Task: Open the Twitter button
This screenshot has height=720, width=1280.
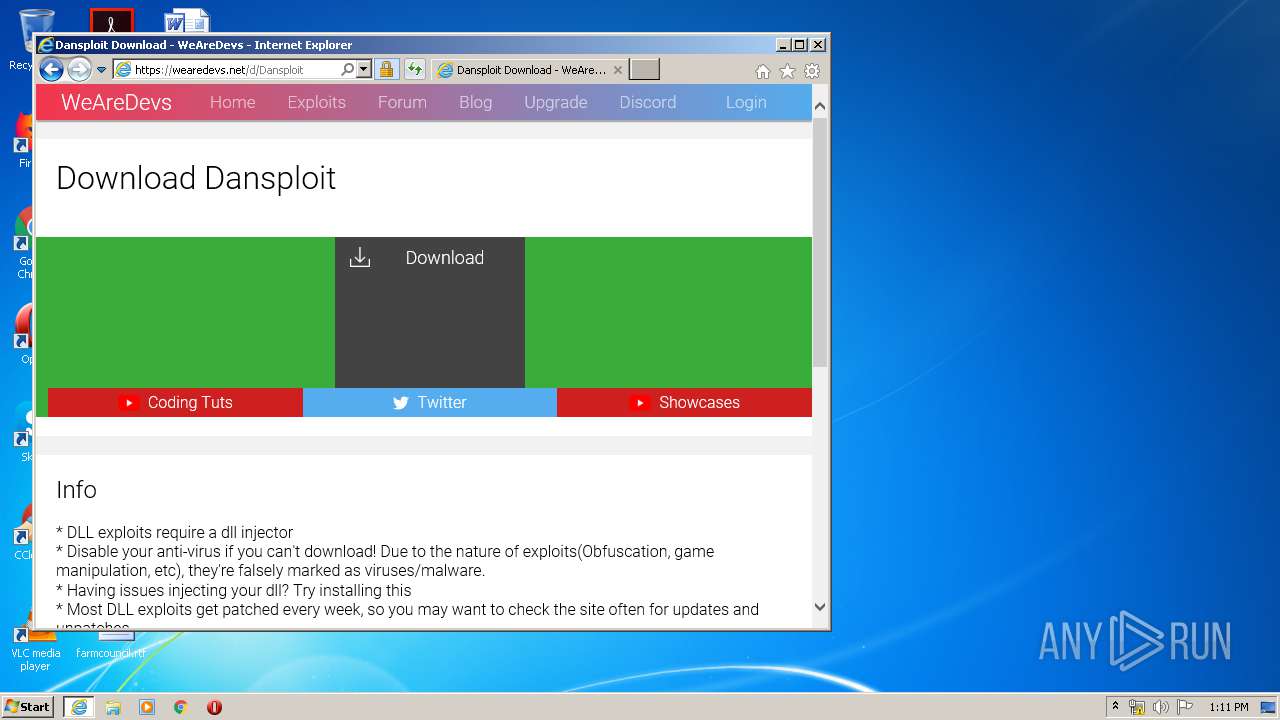Action: pyautogui.click(x=430, y=402)
